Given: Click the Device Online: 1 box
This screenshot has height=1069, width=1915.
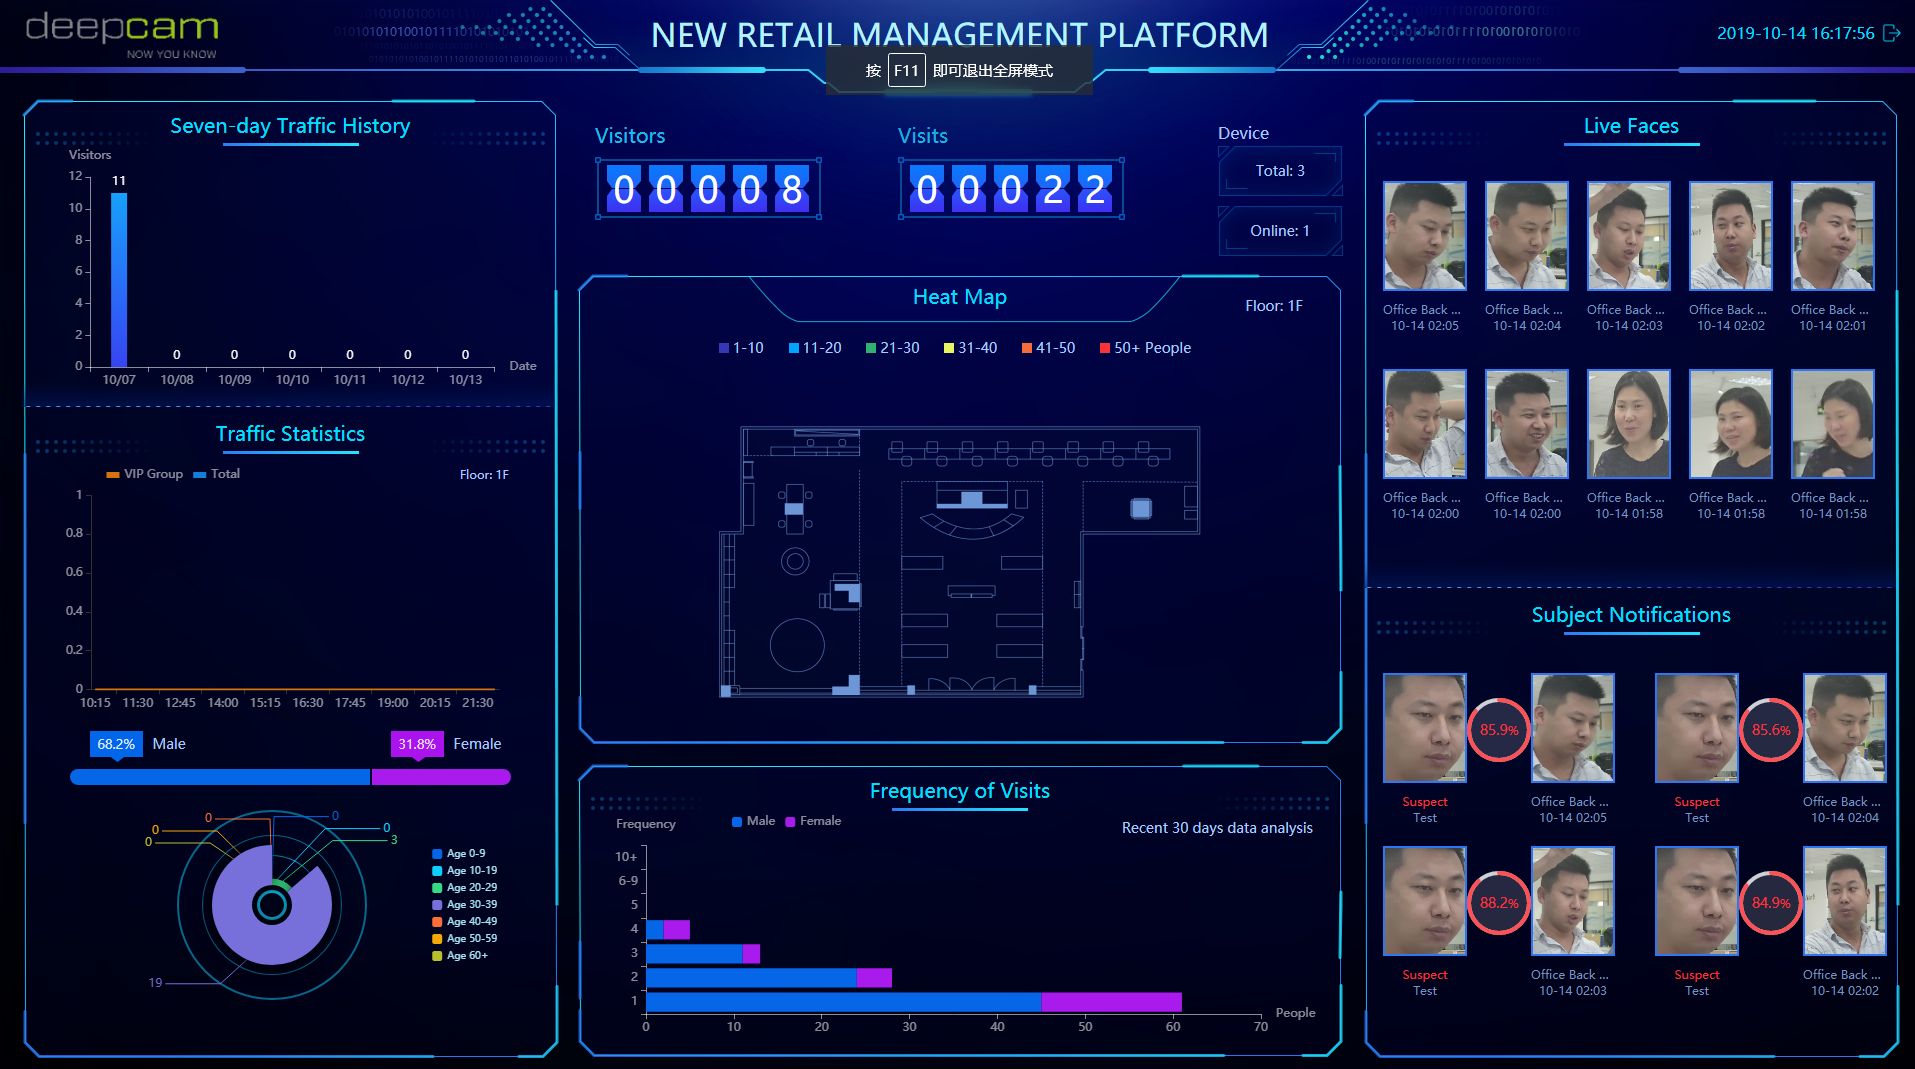Looking at the screenshot, I should pos(1279,231).
